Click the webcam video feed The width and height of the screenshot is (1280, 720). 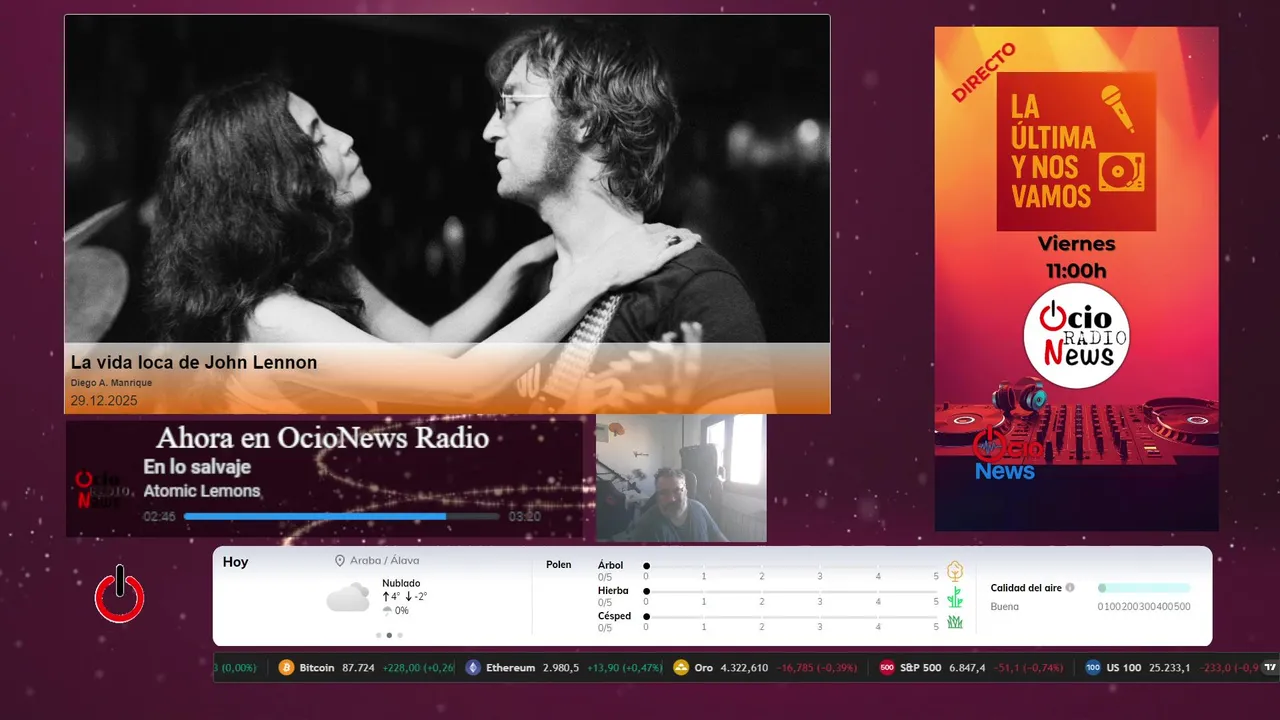click(681, 478)
